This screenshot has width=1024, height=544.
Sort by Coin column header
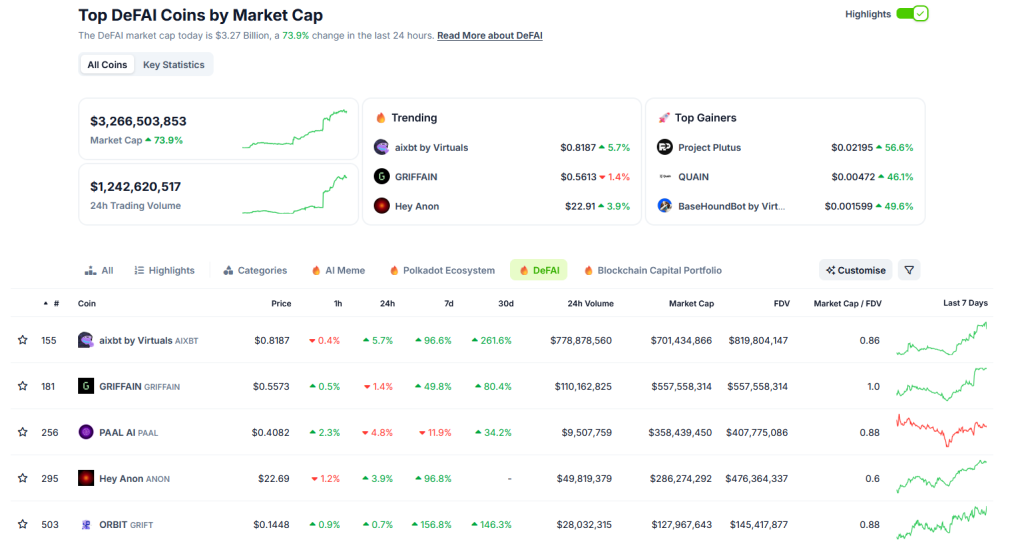tap(87, 303)
